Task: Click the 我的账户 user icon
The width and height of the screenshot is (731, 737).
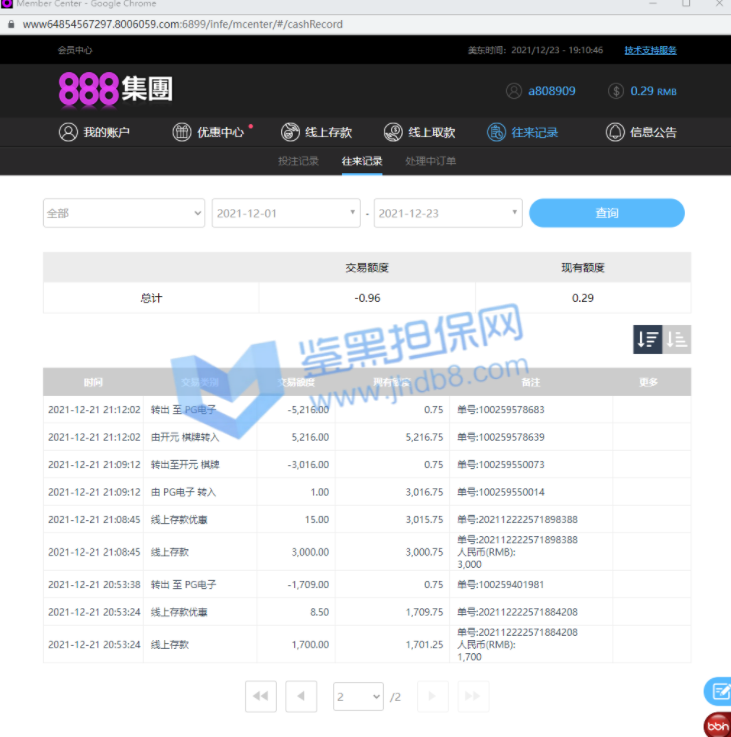Action: pos(68,132)
